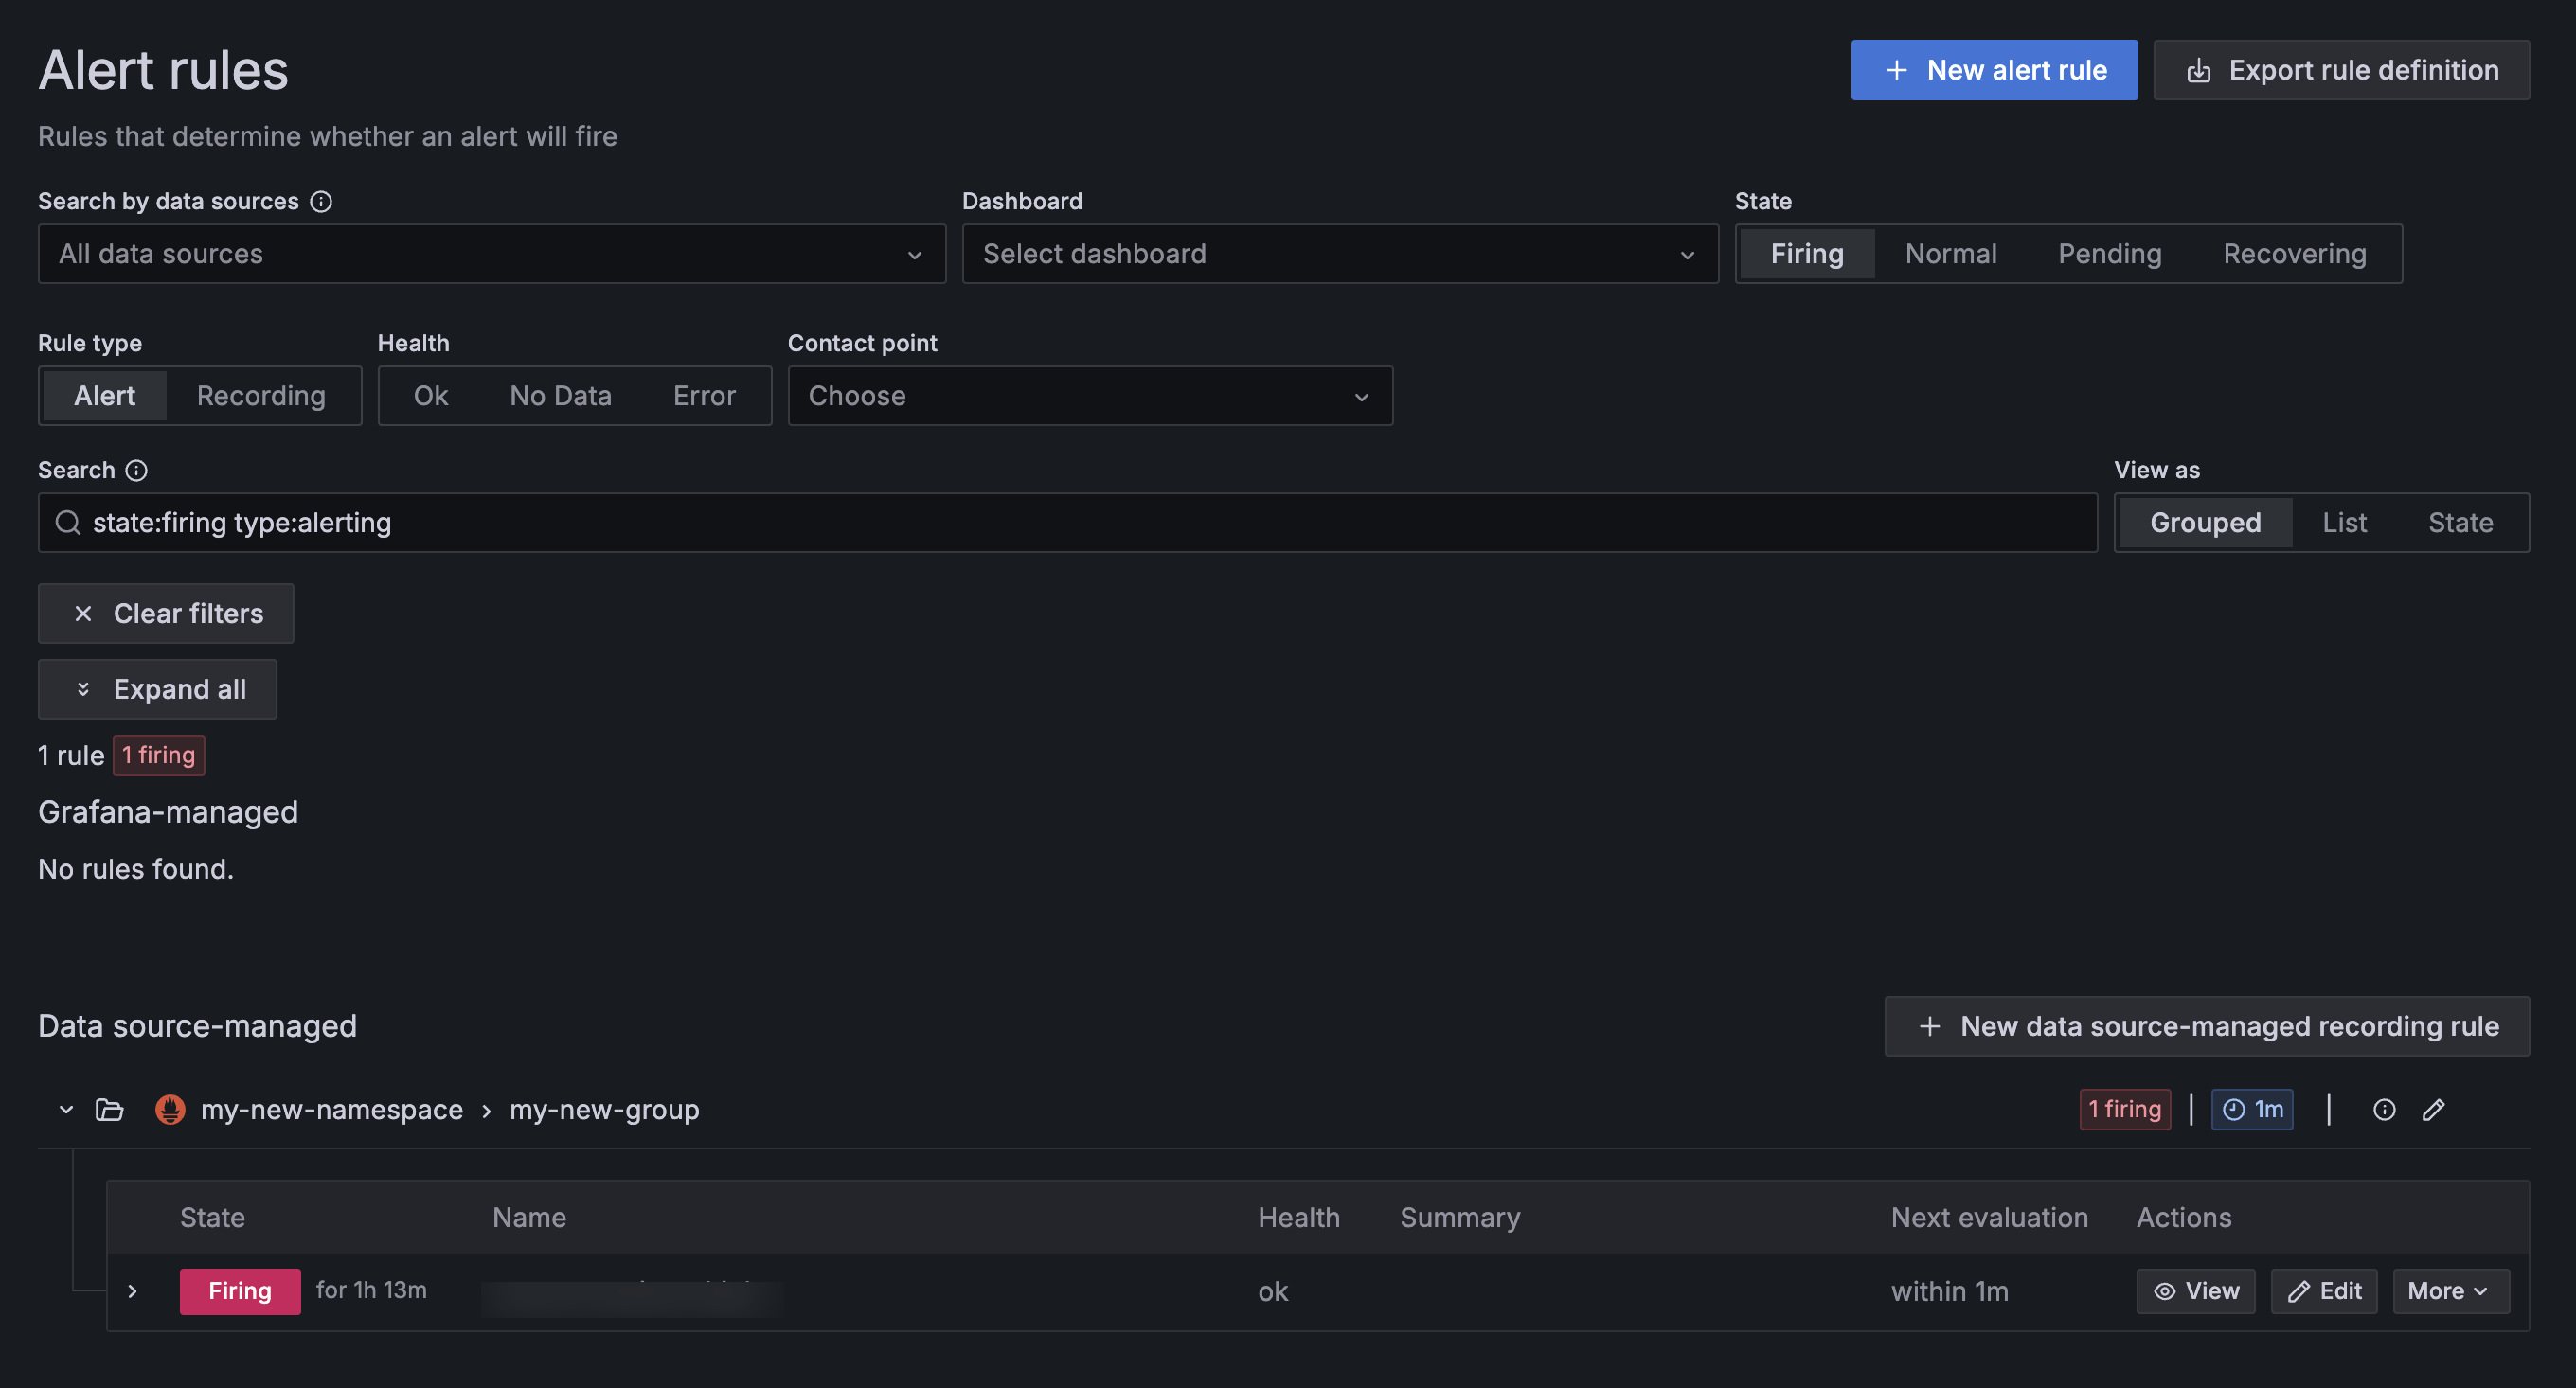
Task: Expand the Firing rule row chevron
Action: [x=133, y=1291]
